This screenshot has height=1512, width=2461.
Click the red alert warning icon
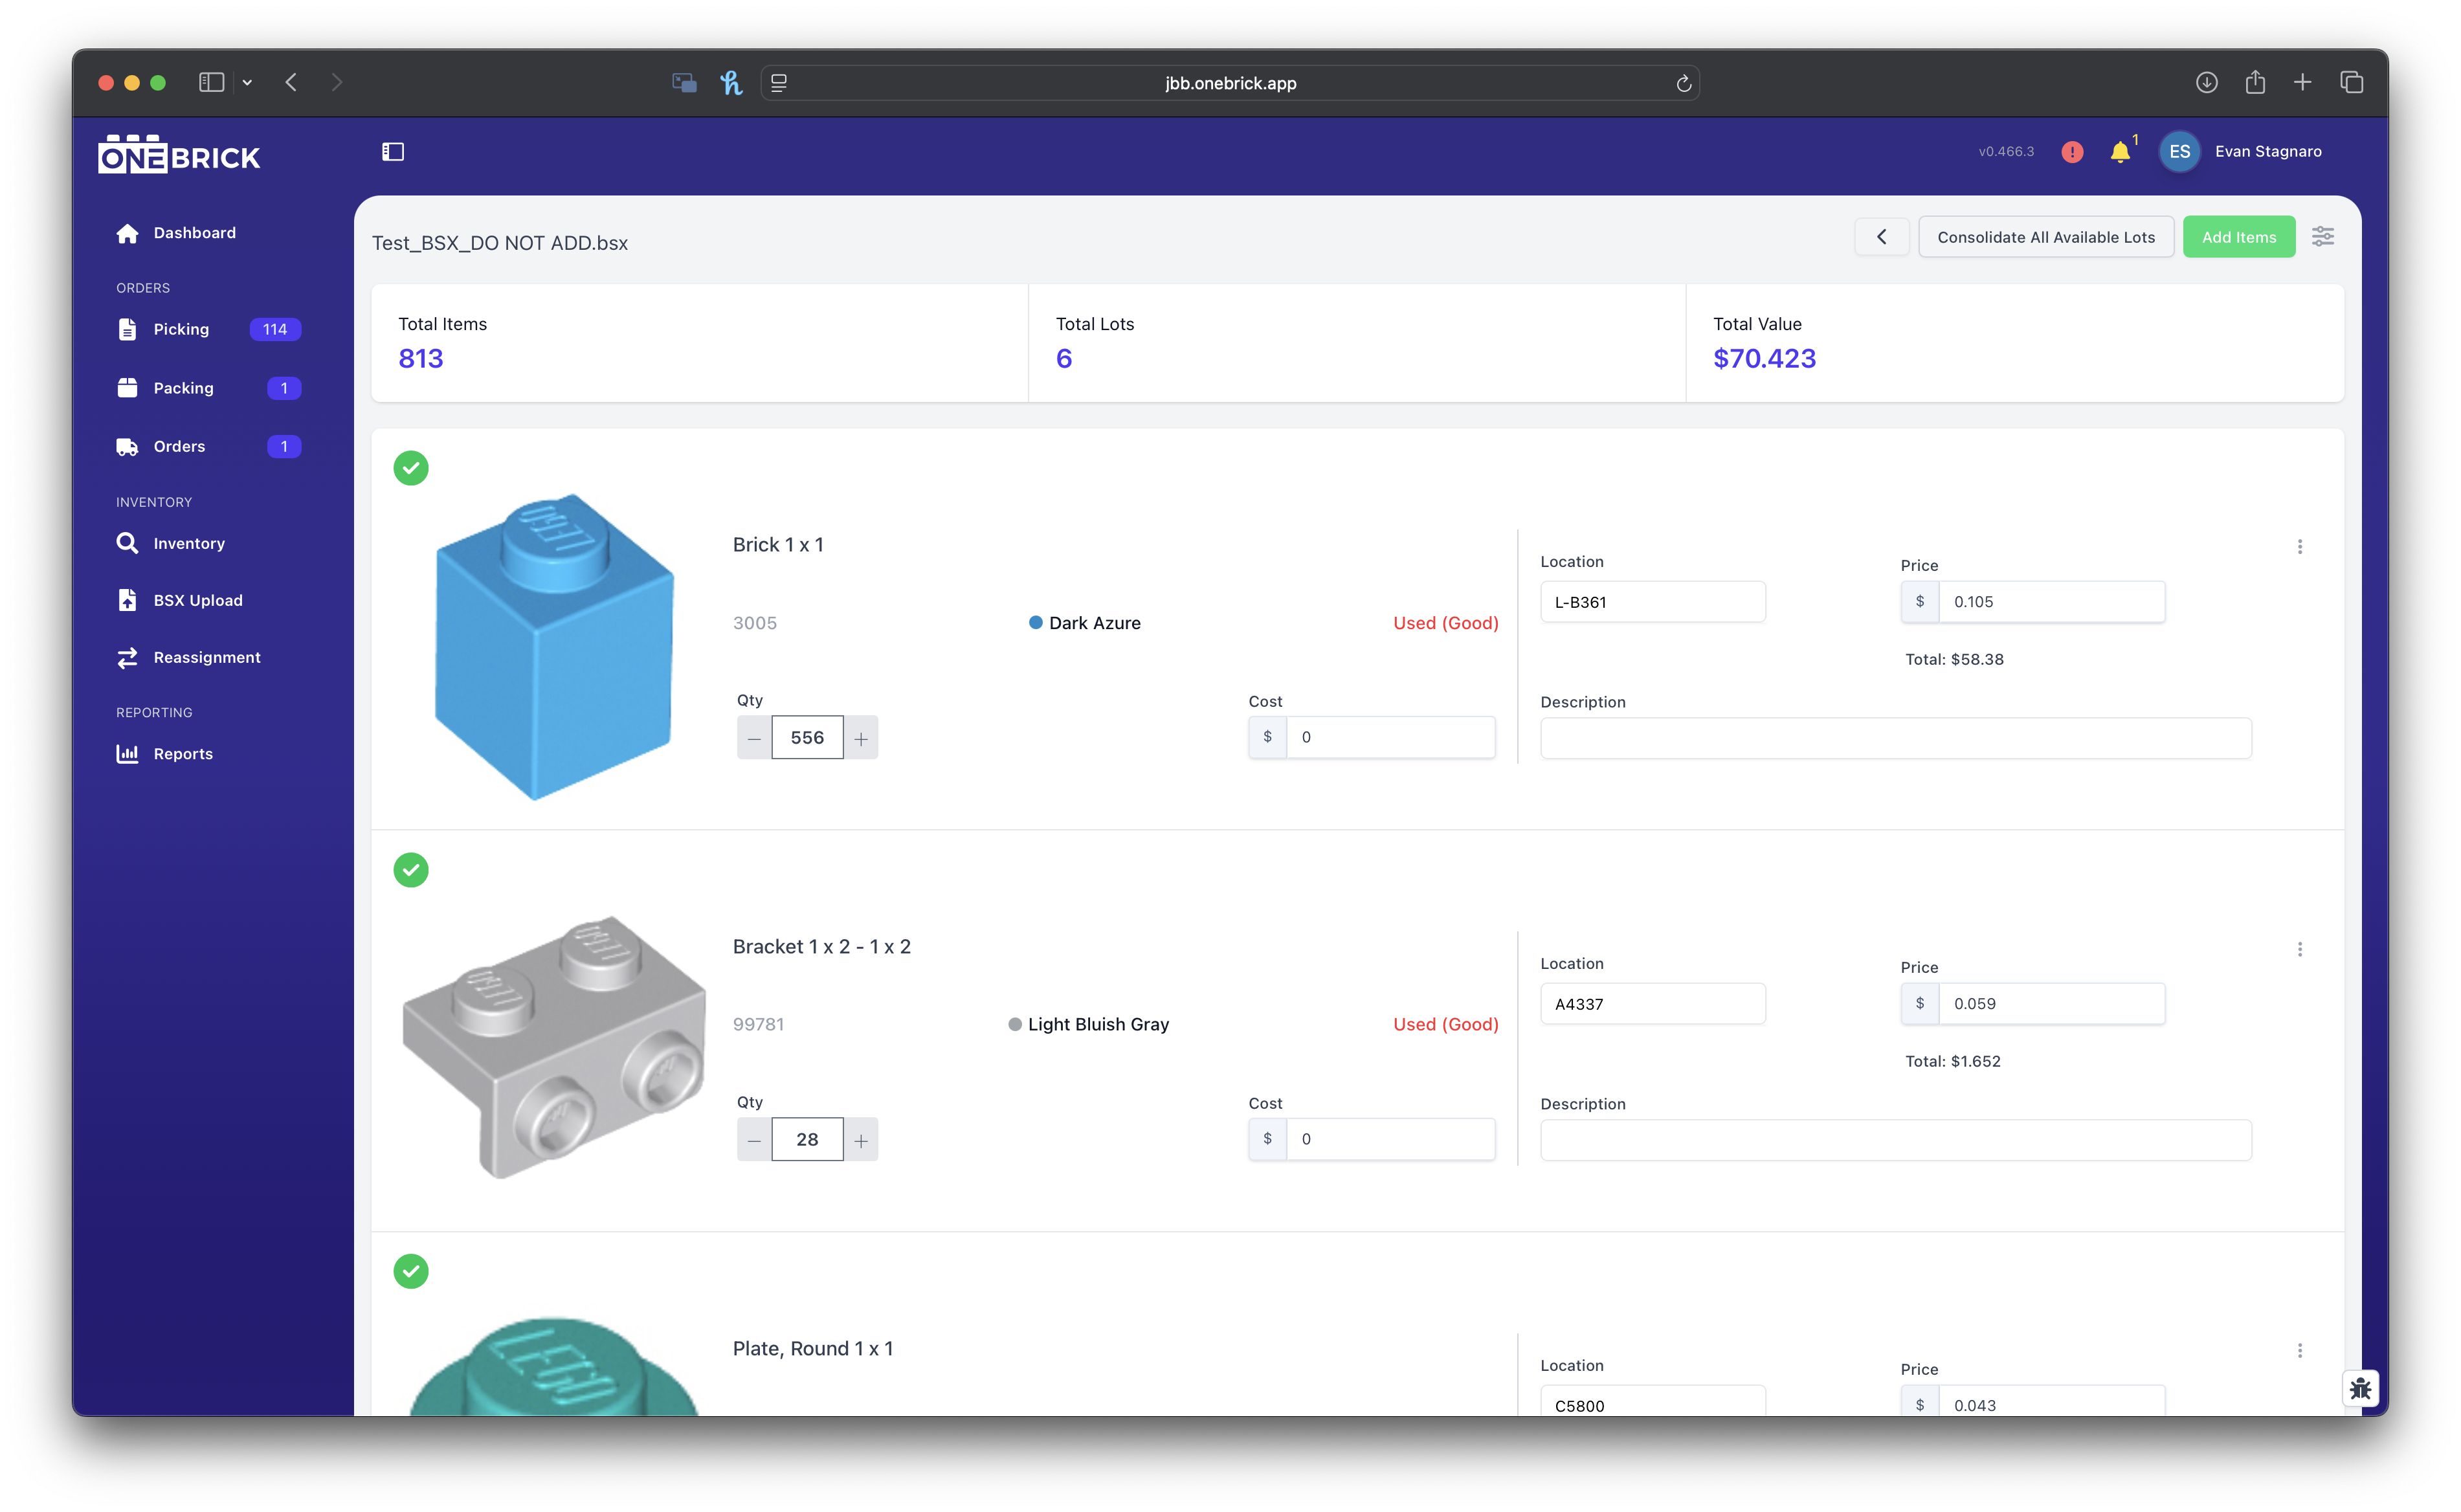pyautogui.click(x=2072, y=152)
